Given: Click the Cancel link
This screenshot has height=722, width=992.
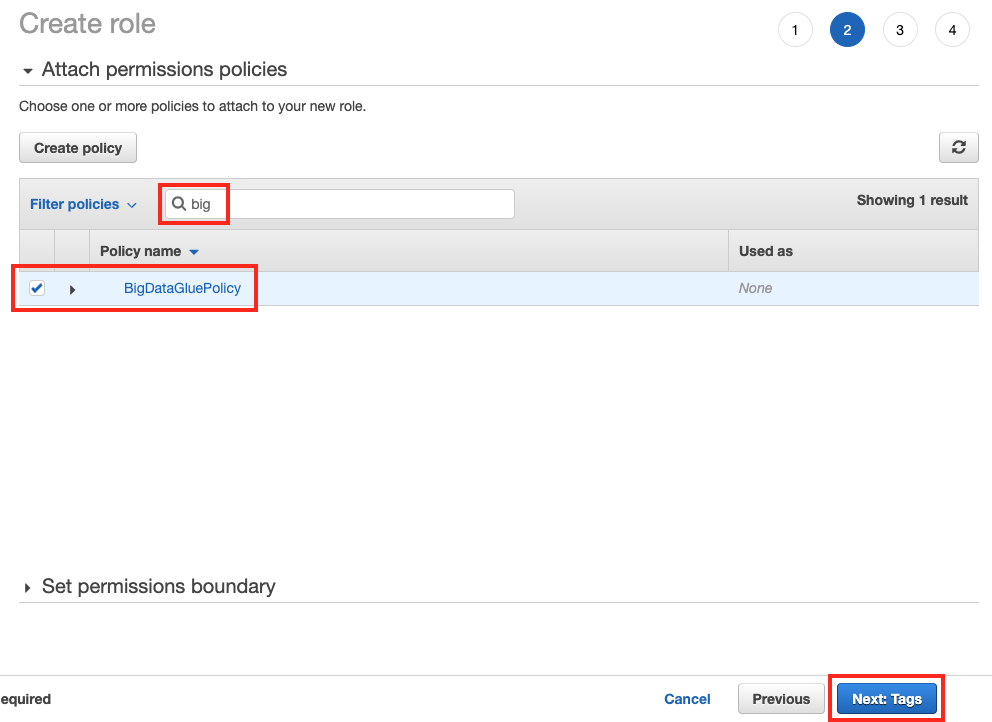Looking at the screenshot, I should (687, 699).
